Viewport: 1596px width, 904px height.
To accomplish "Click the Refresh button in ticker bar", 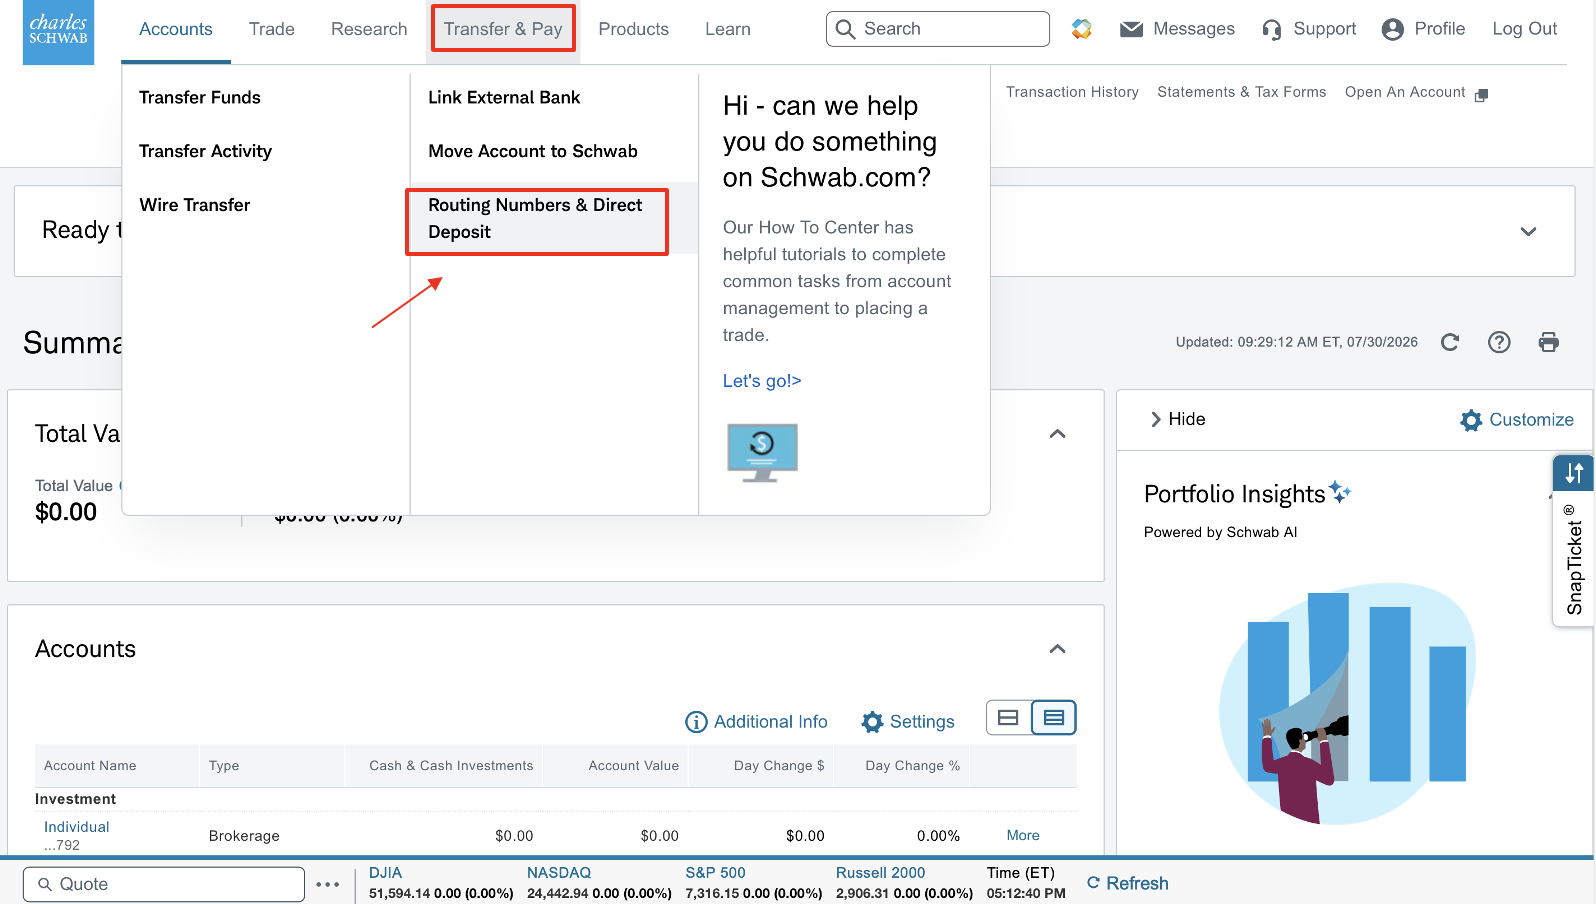I will point(1127,883).
